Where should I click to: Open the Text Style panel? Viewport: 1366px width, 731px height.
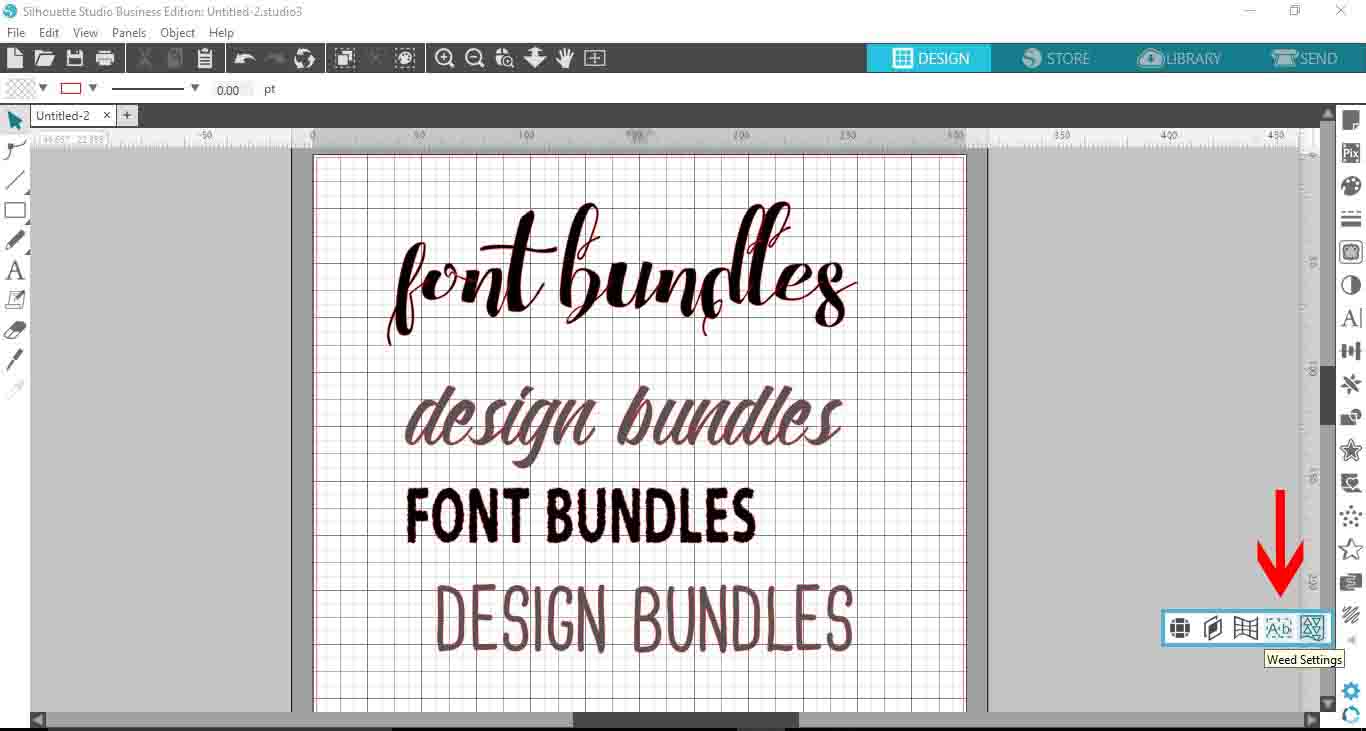coord(1351,318)
